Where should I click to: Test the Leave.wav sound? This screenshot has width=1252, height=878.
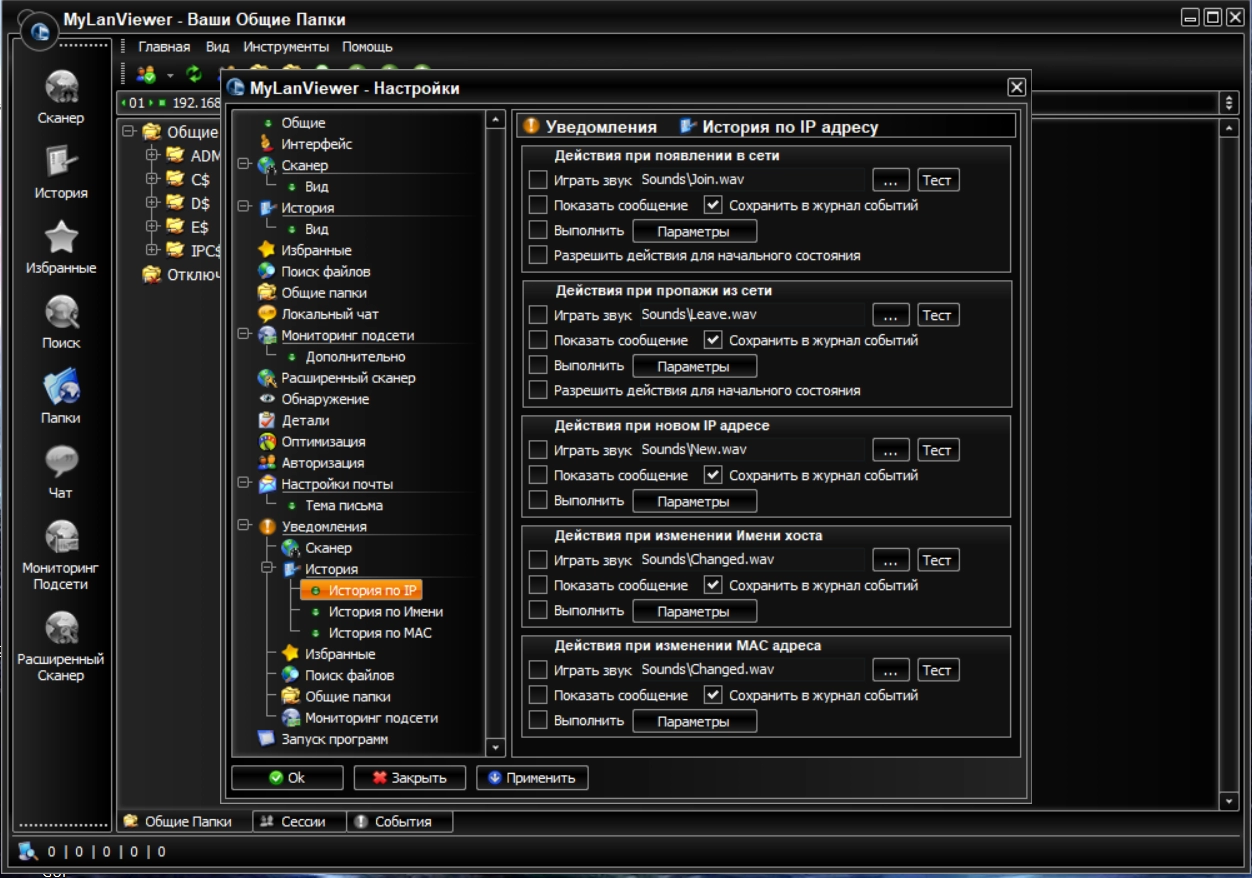click(x=937, y=315)
